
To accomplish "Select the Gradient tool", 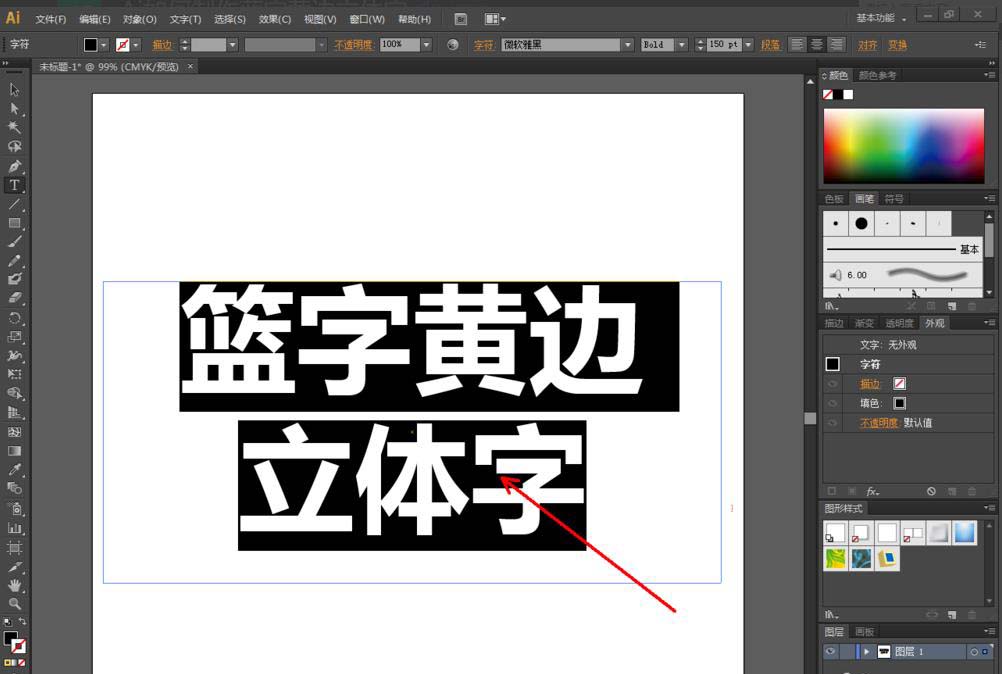I will point(14,451).
